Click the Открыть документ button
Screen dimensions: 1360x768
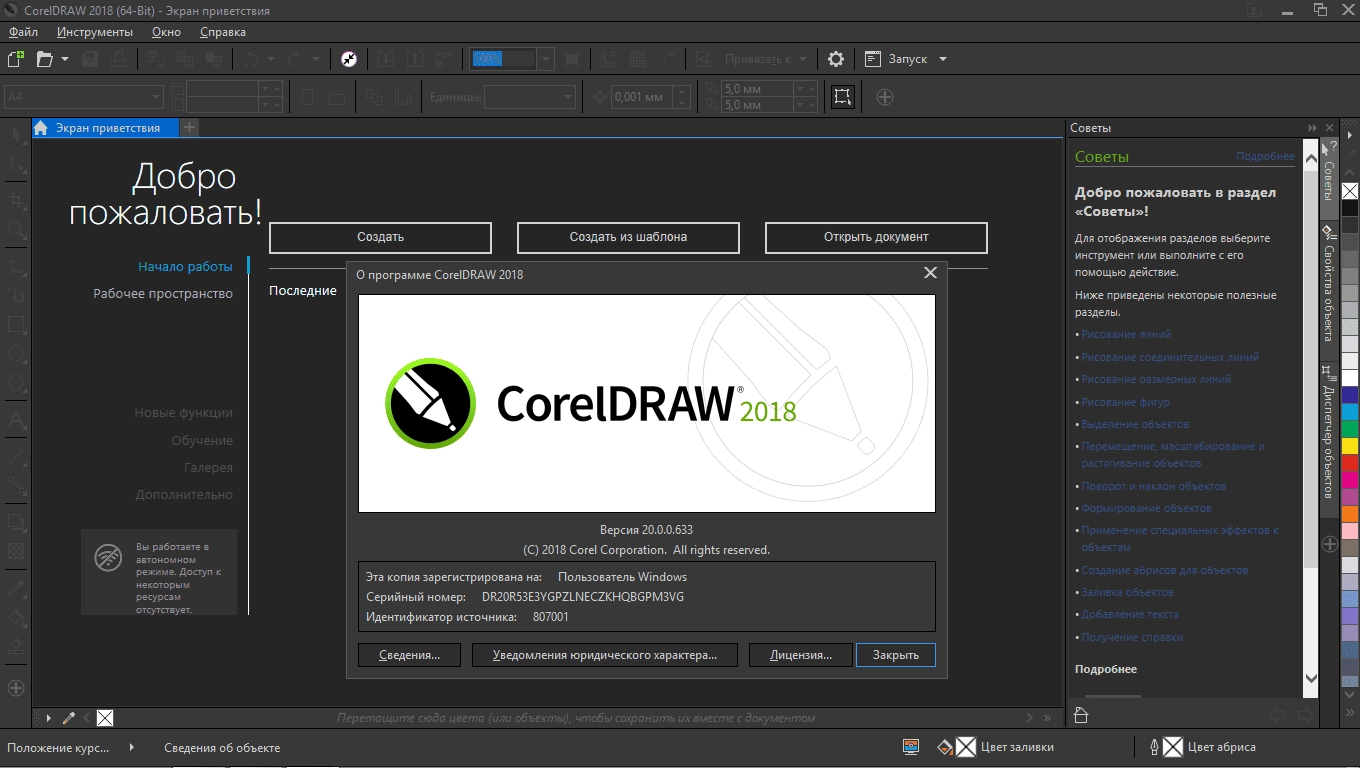coord(876,238)
